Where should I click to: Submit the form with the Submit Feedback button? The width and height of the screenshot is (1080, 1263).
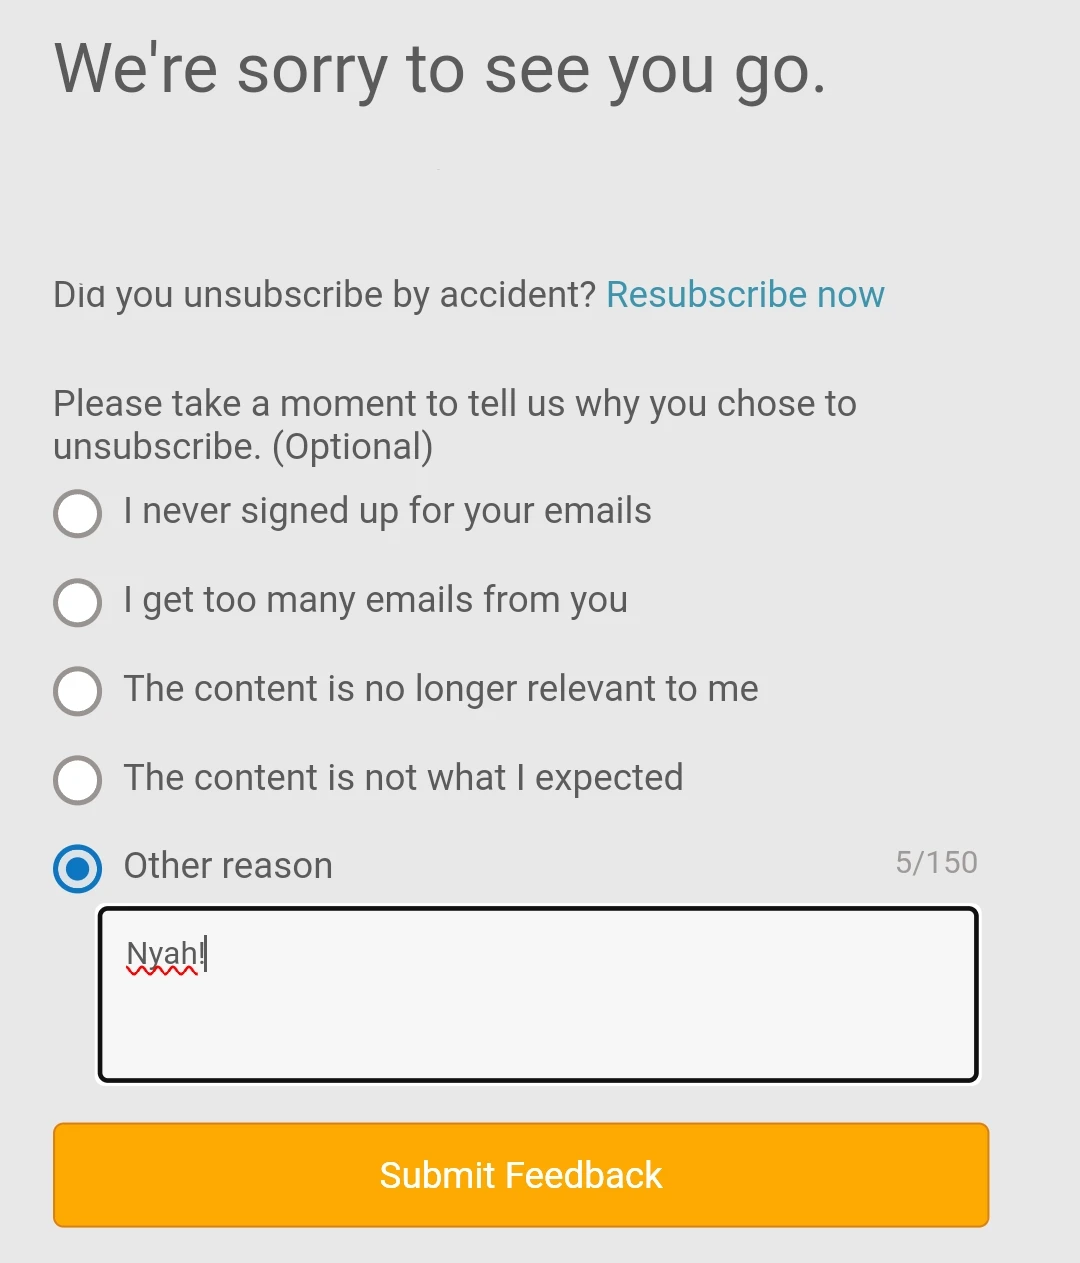(x=521, y=1175)
